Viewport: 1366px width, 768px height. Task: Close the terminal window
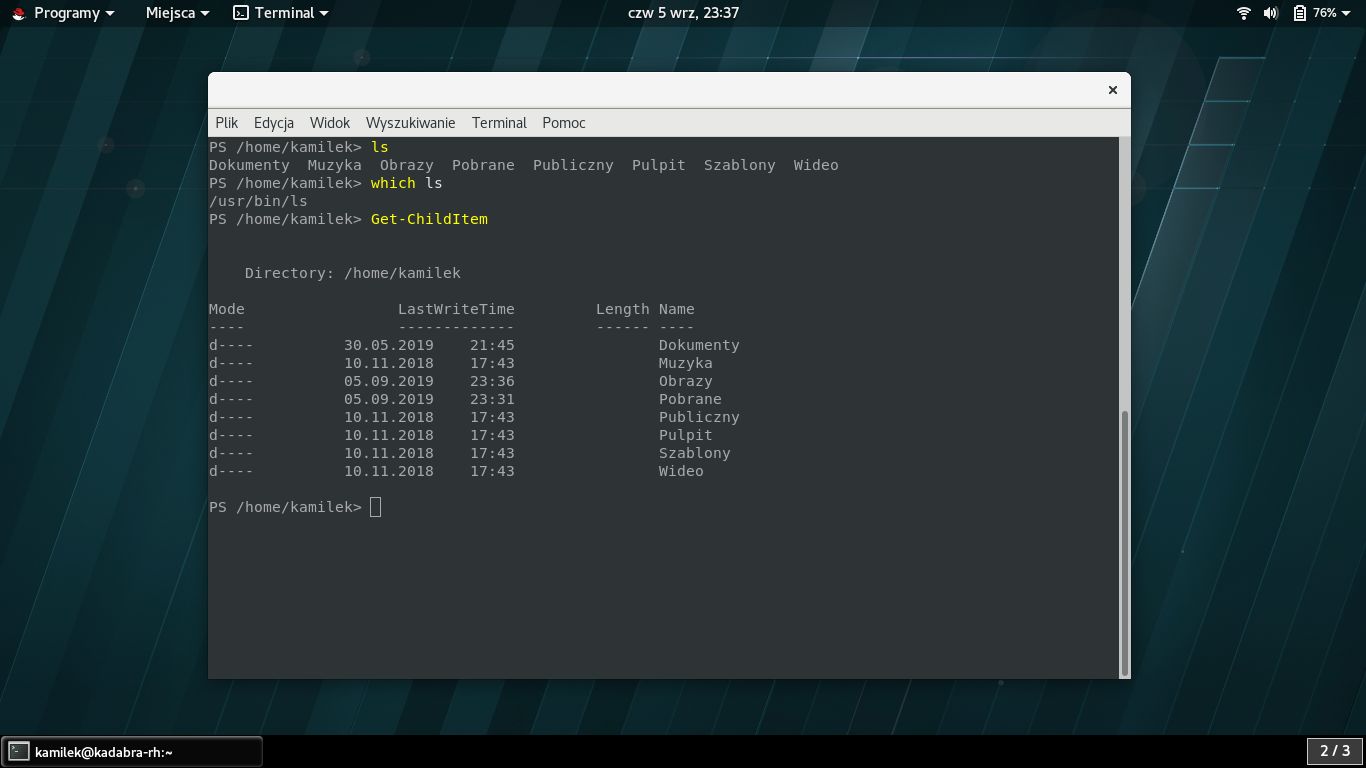tap(1112, 90)
